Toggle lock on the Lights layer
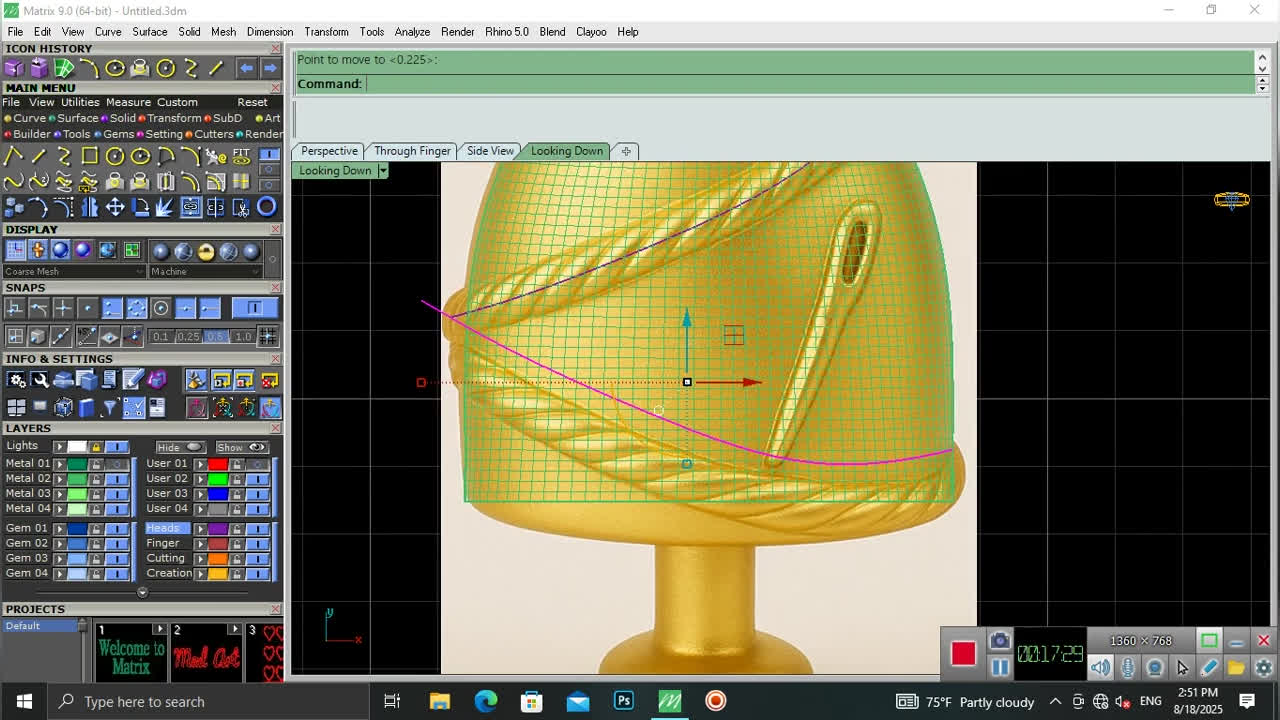 click(x=96, y=447)
